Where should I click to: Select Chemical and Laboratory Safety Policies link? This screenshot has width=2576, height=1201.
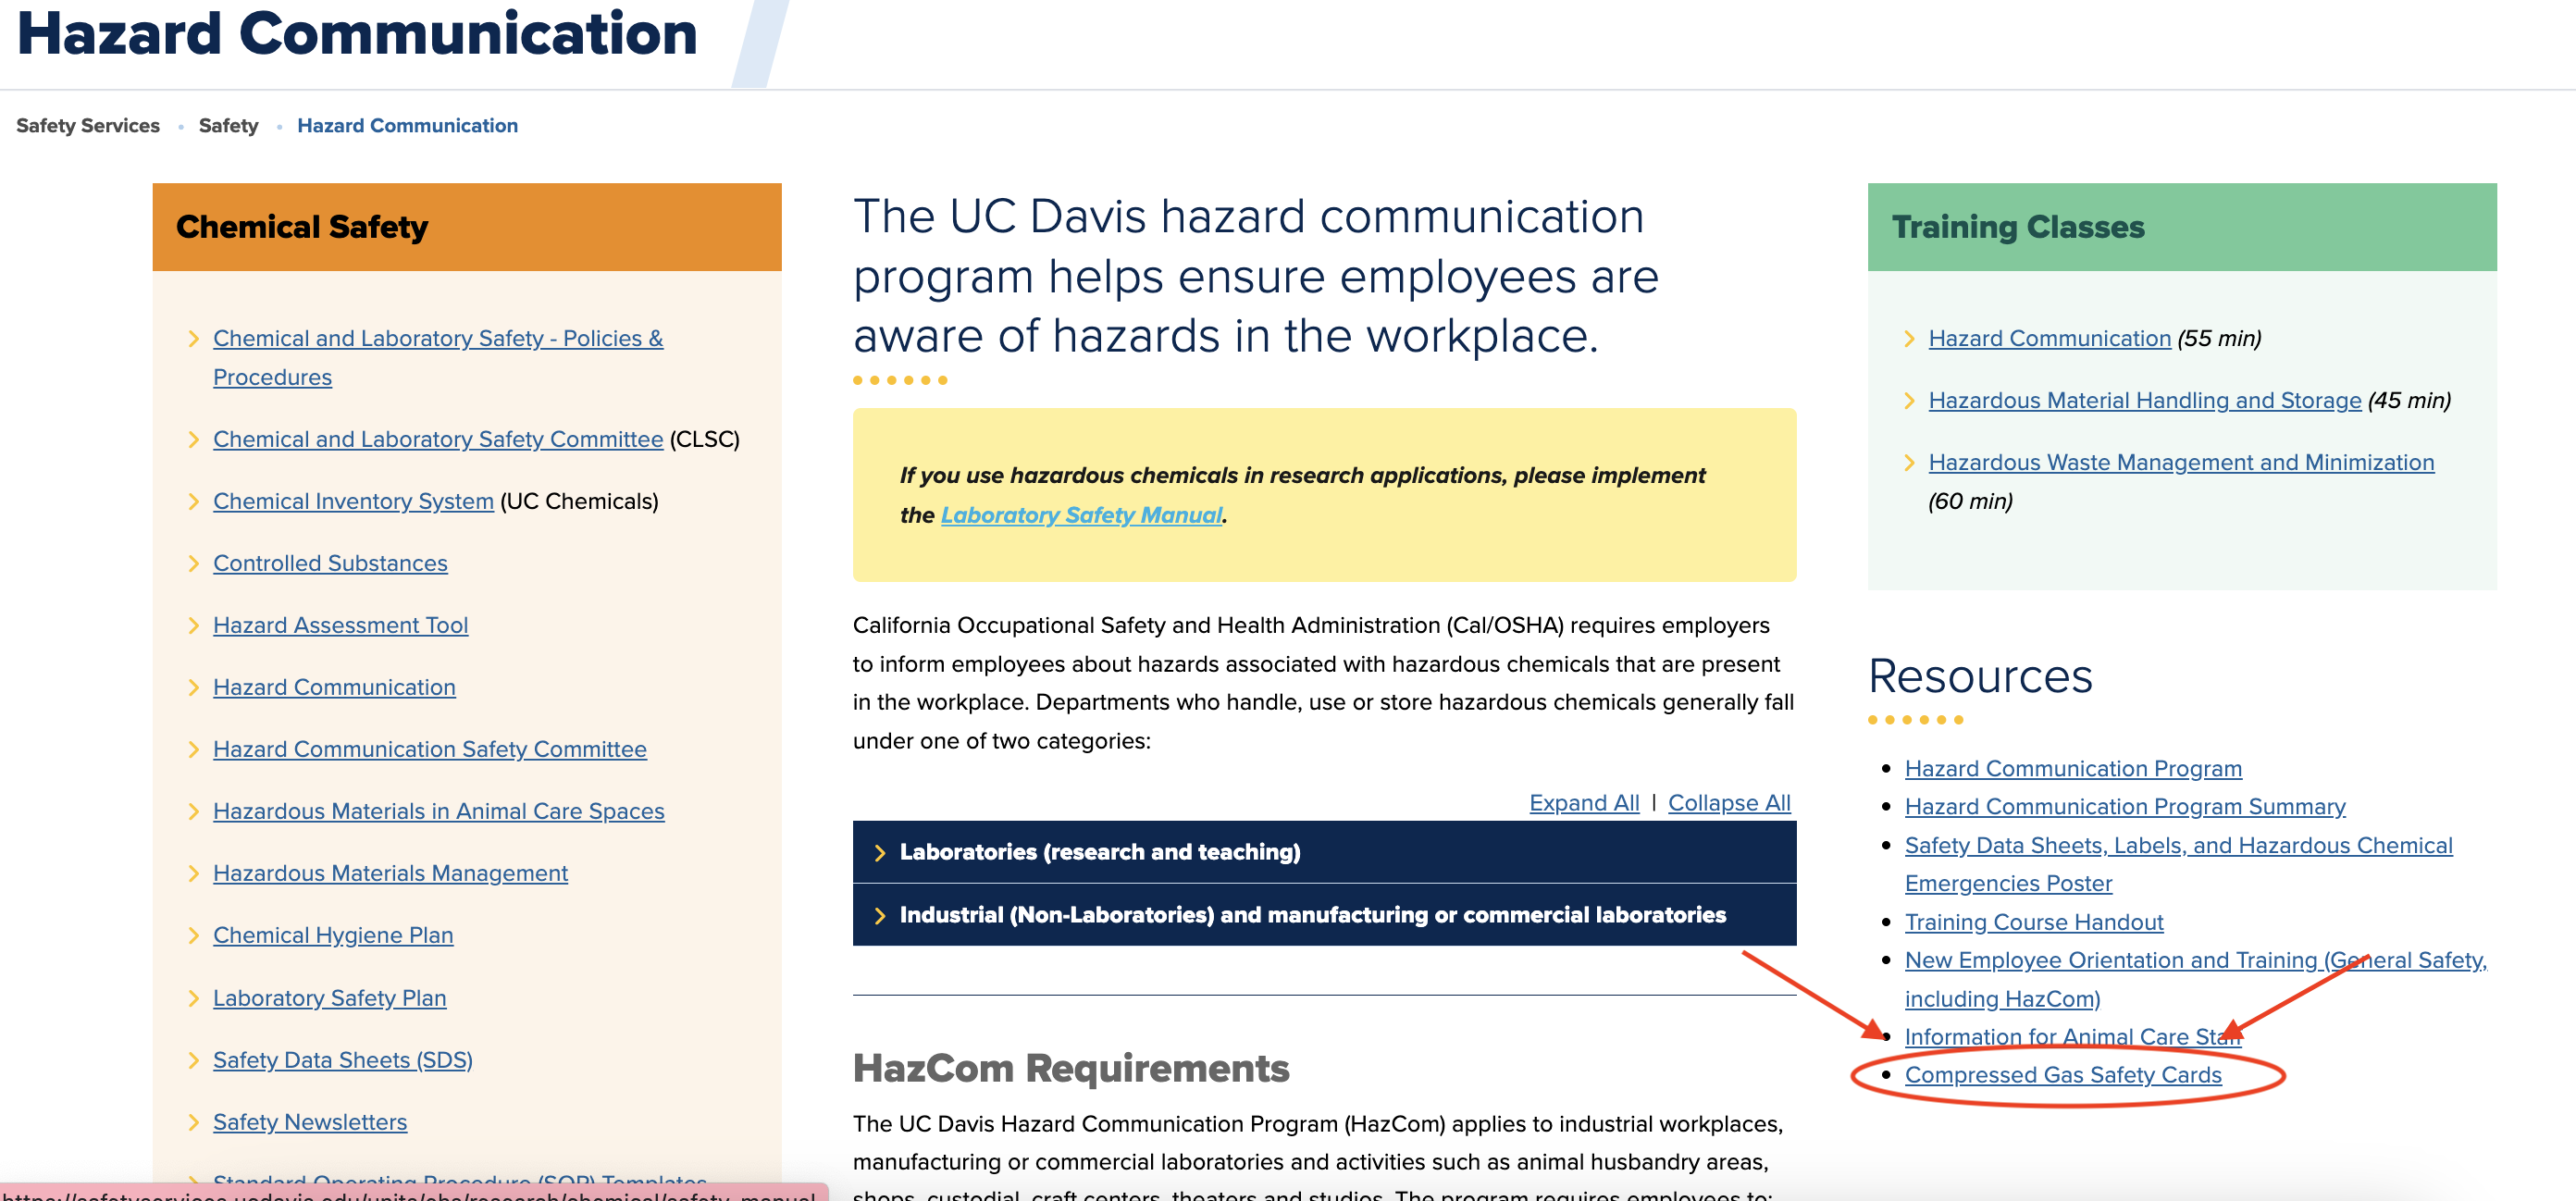click(437, 337)
